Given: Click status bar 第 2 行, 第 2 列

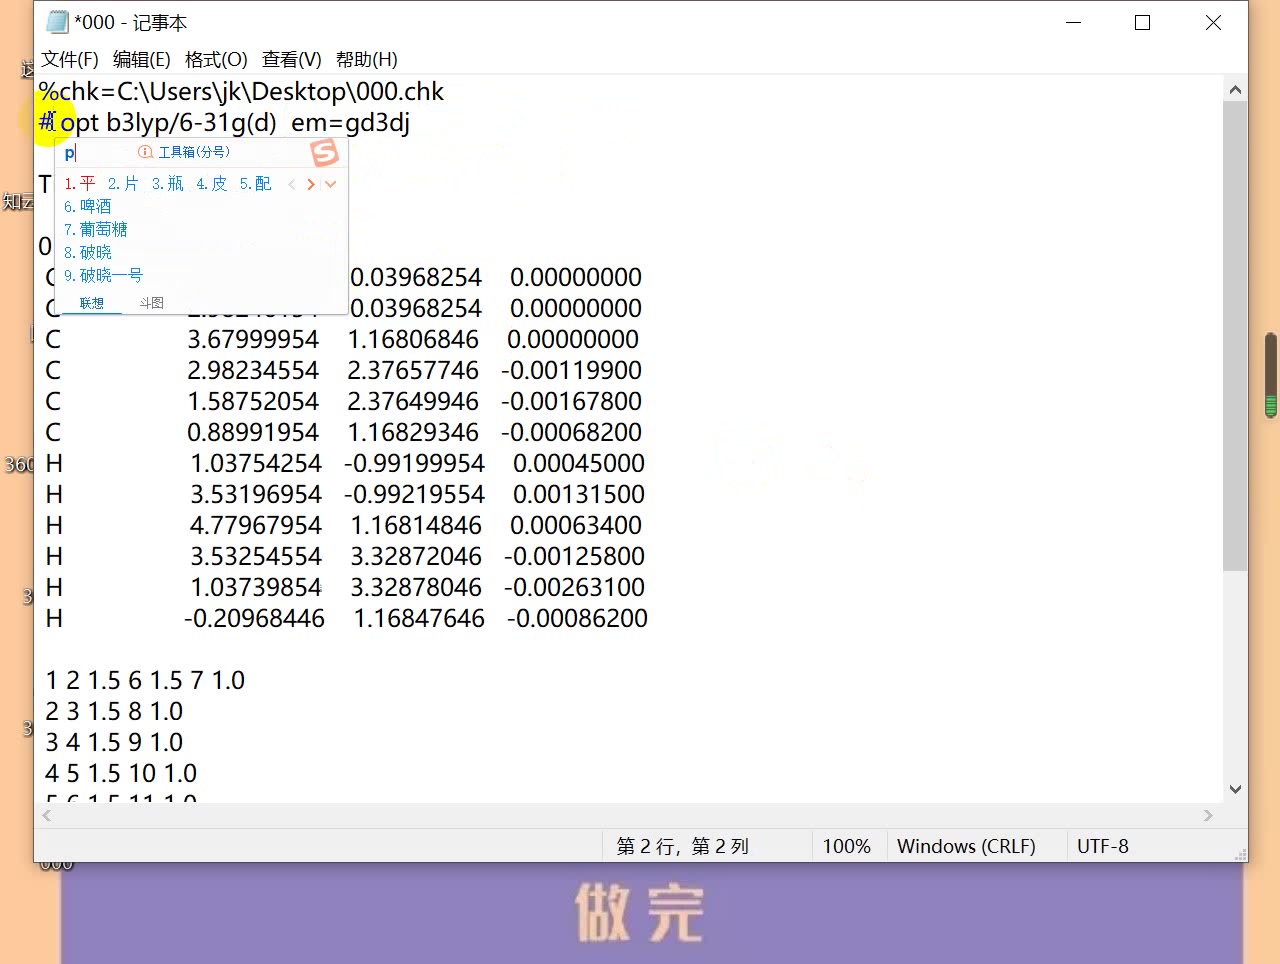Looking at the screenshot, I should click(682, 846).
